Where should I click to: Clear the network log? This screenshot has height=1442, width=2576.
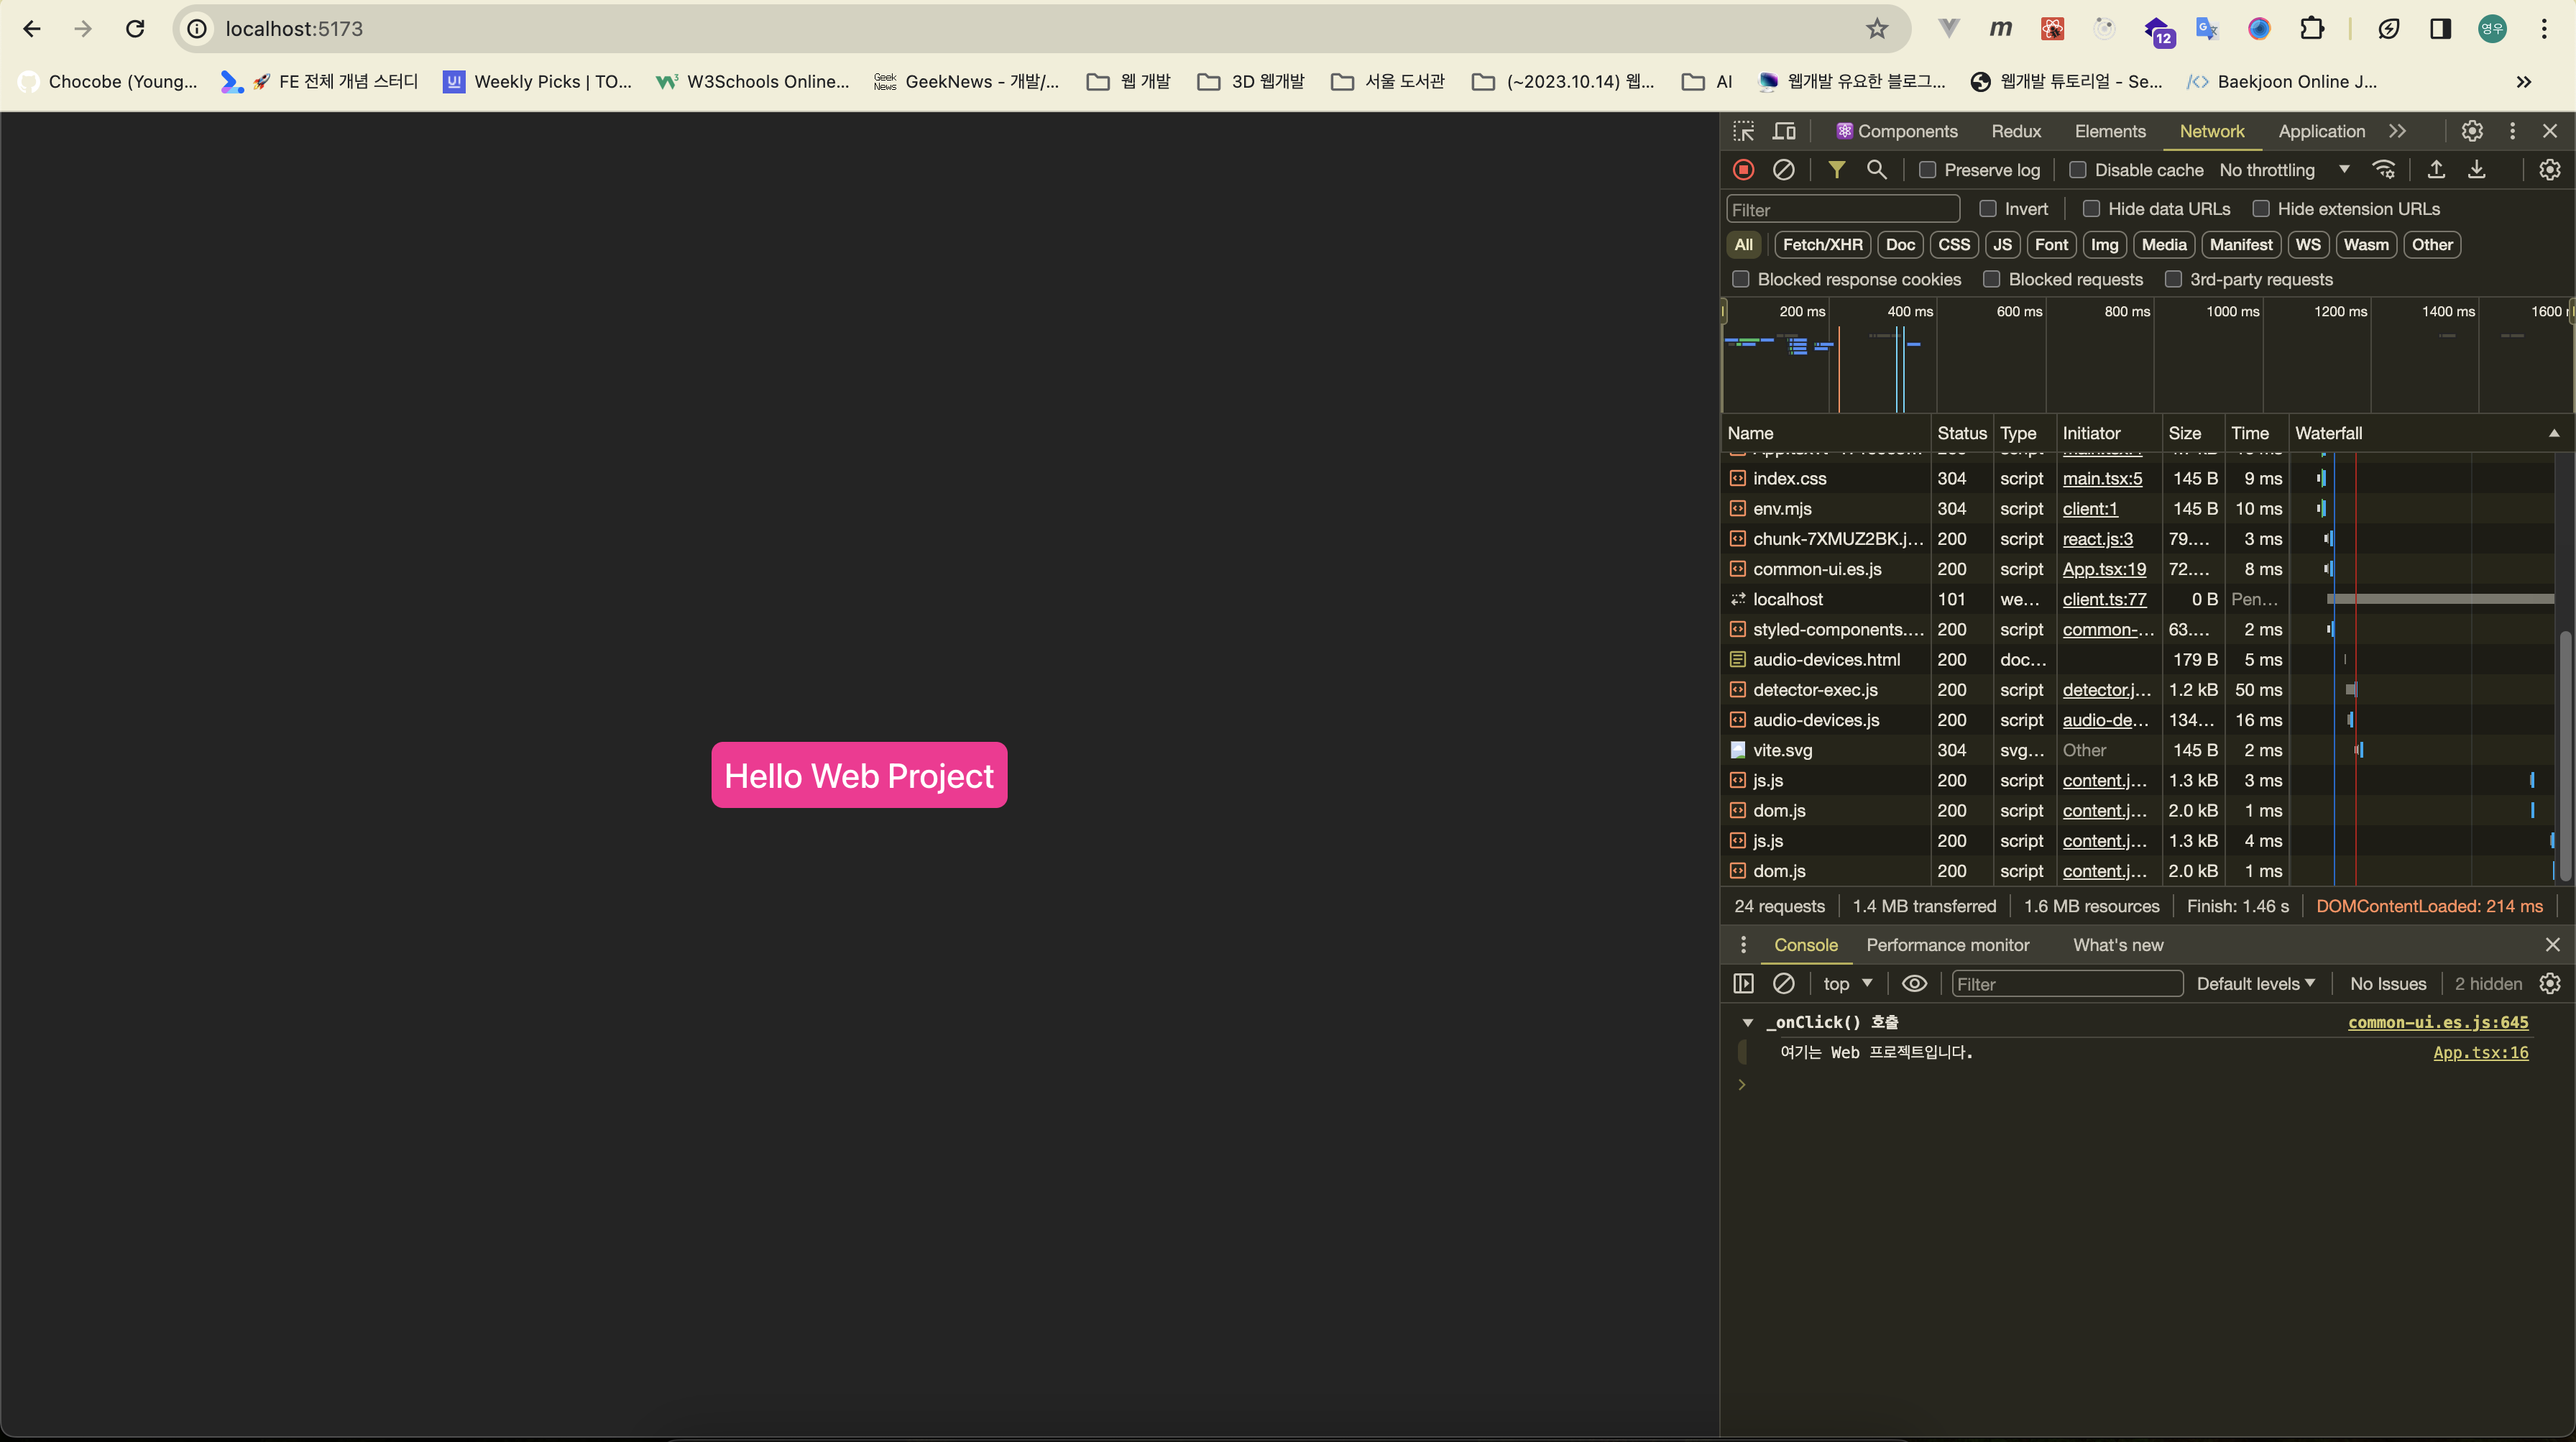click(x=1783, y=170)
